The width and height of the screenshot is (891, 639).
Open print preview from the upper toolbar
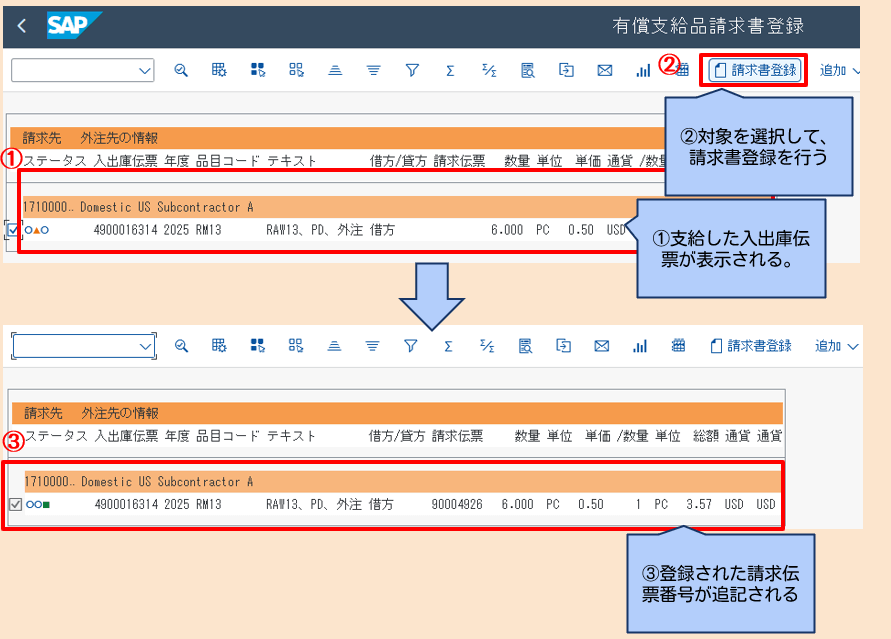[527, 70]
